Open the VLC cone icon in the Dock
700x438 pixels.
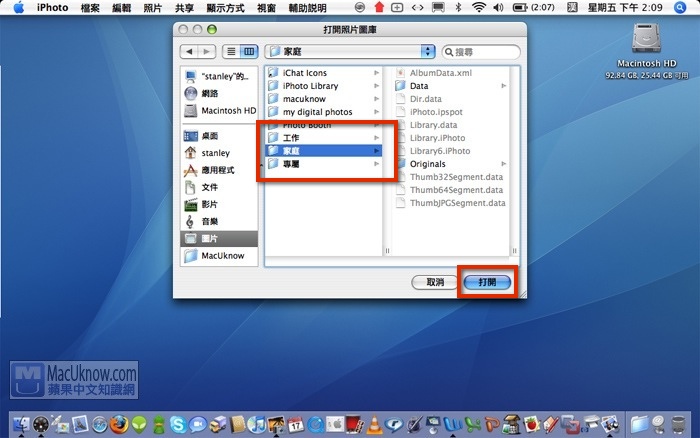click(374, 425)
